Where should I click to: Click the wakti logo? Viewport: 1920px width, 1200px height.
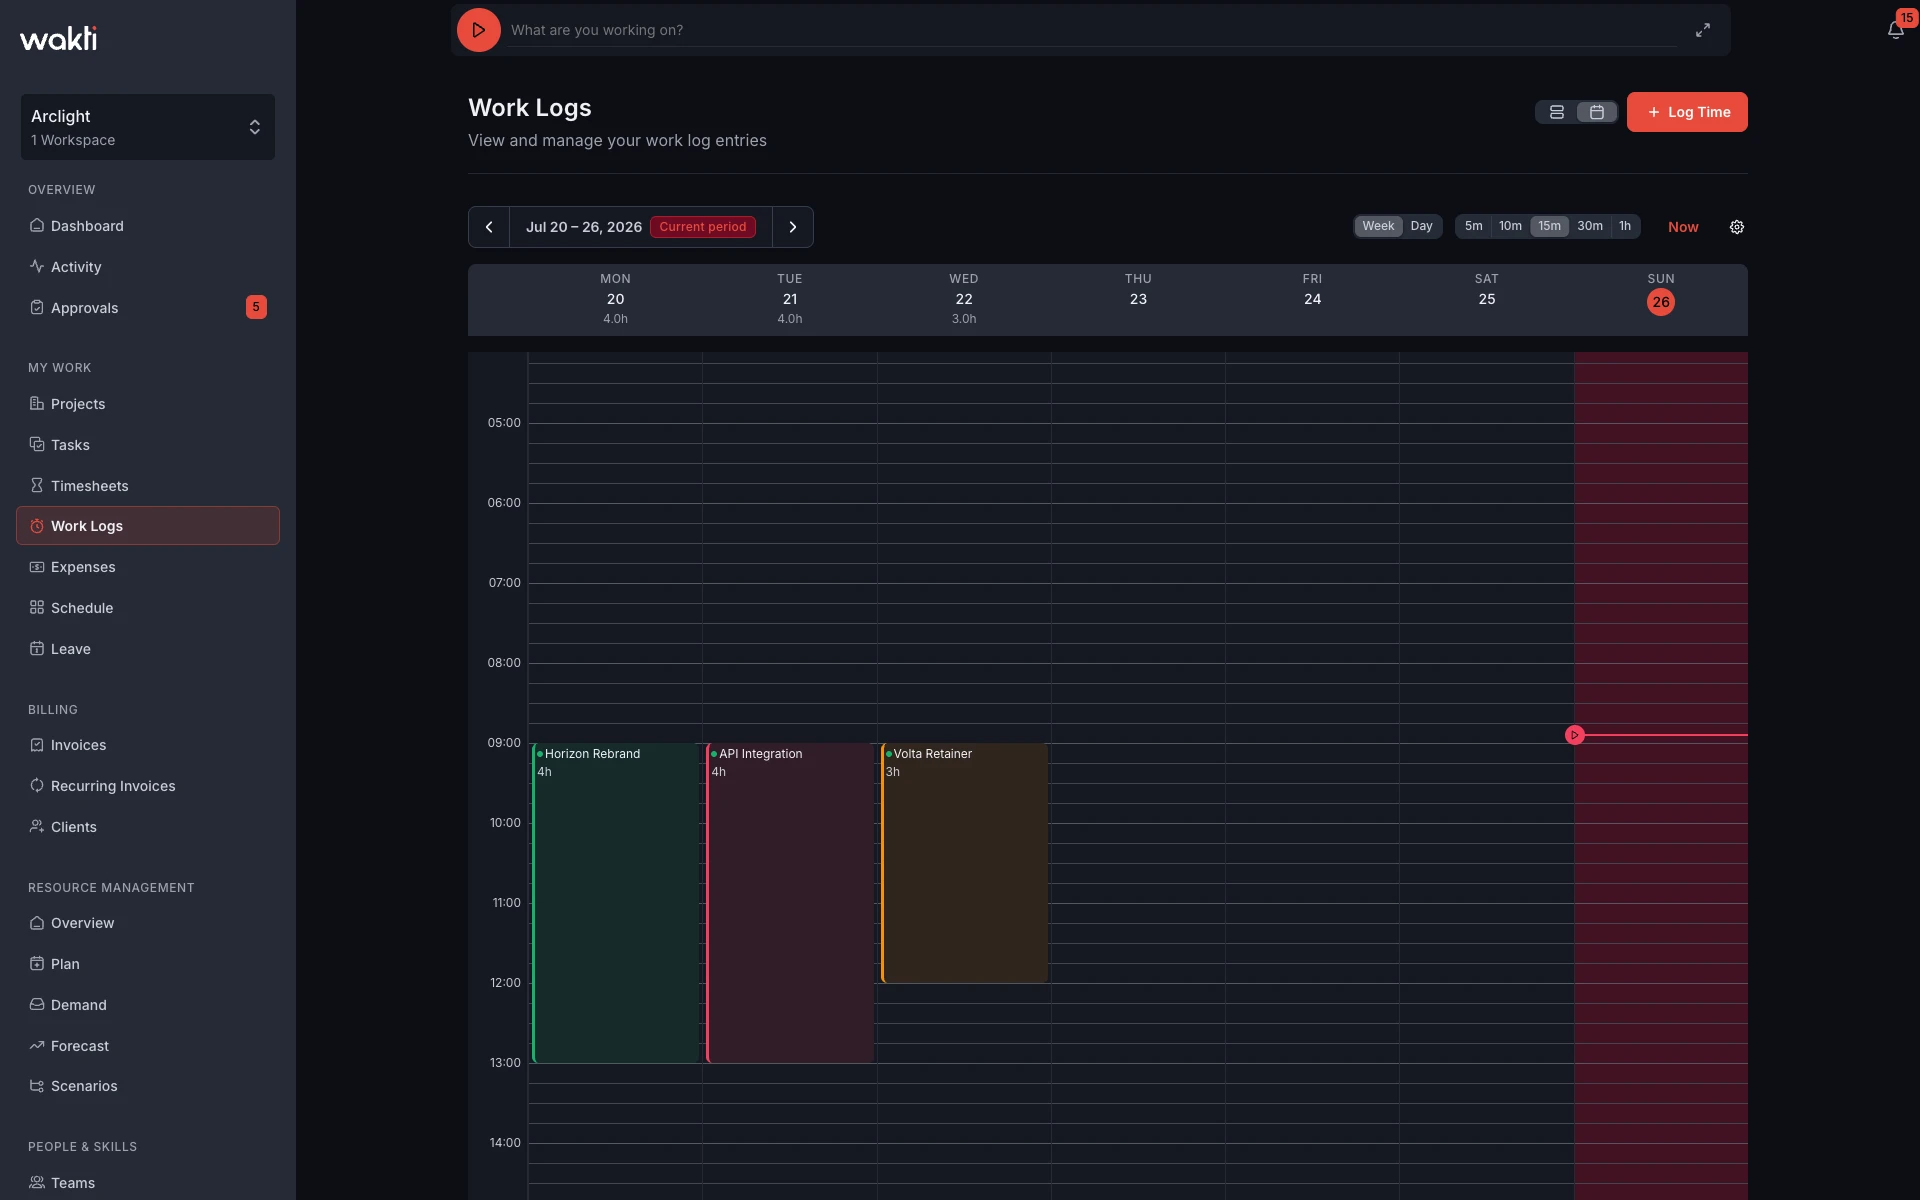(x=59, y=38)
